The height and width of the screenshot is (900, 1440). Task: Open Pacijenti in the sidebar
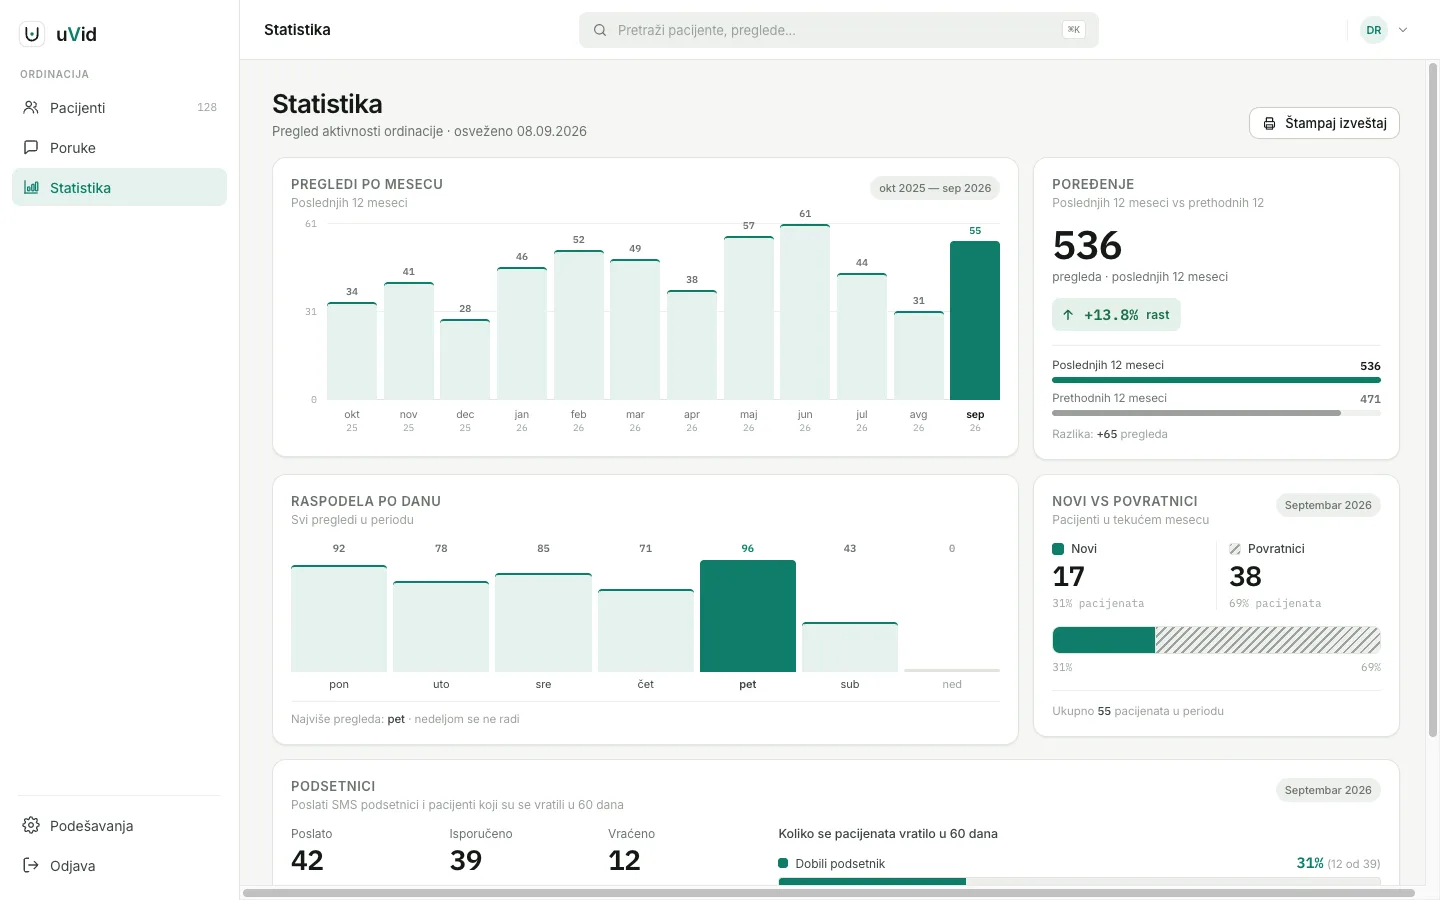coord(120,107)
